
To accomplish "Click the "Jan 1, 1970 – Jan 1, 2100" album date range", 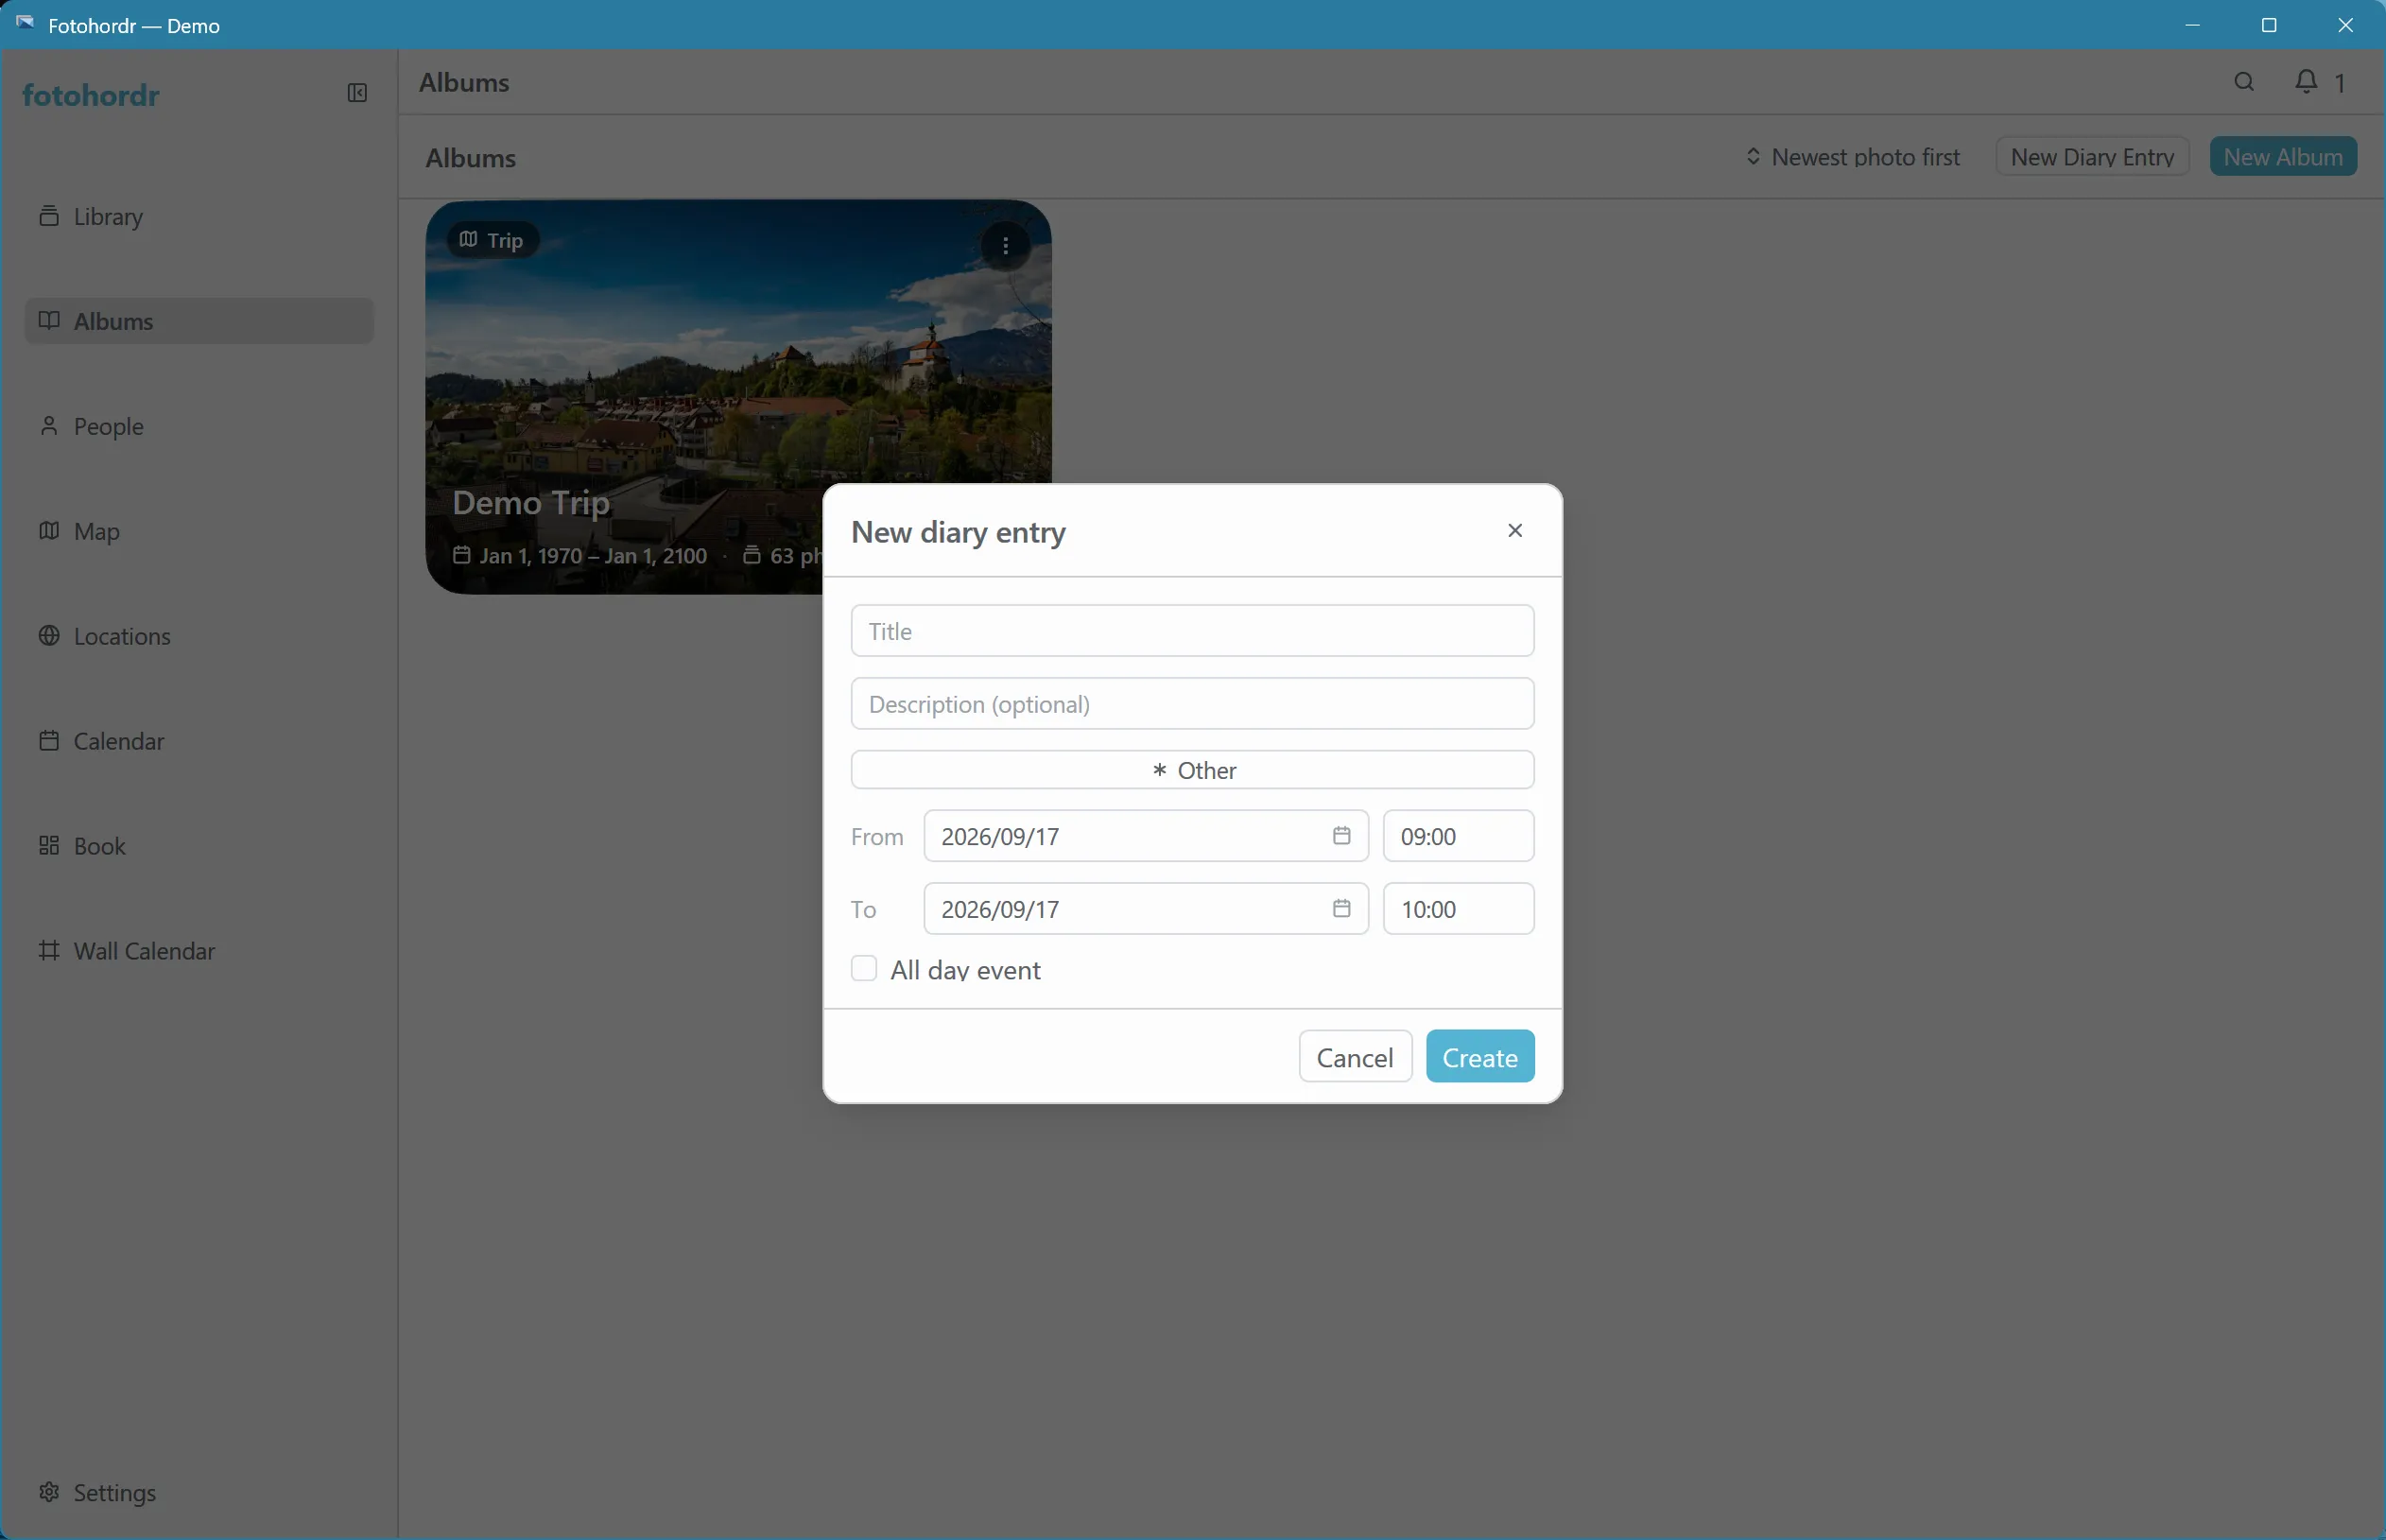I will (x=592, y=556).
